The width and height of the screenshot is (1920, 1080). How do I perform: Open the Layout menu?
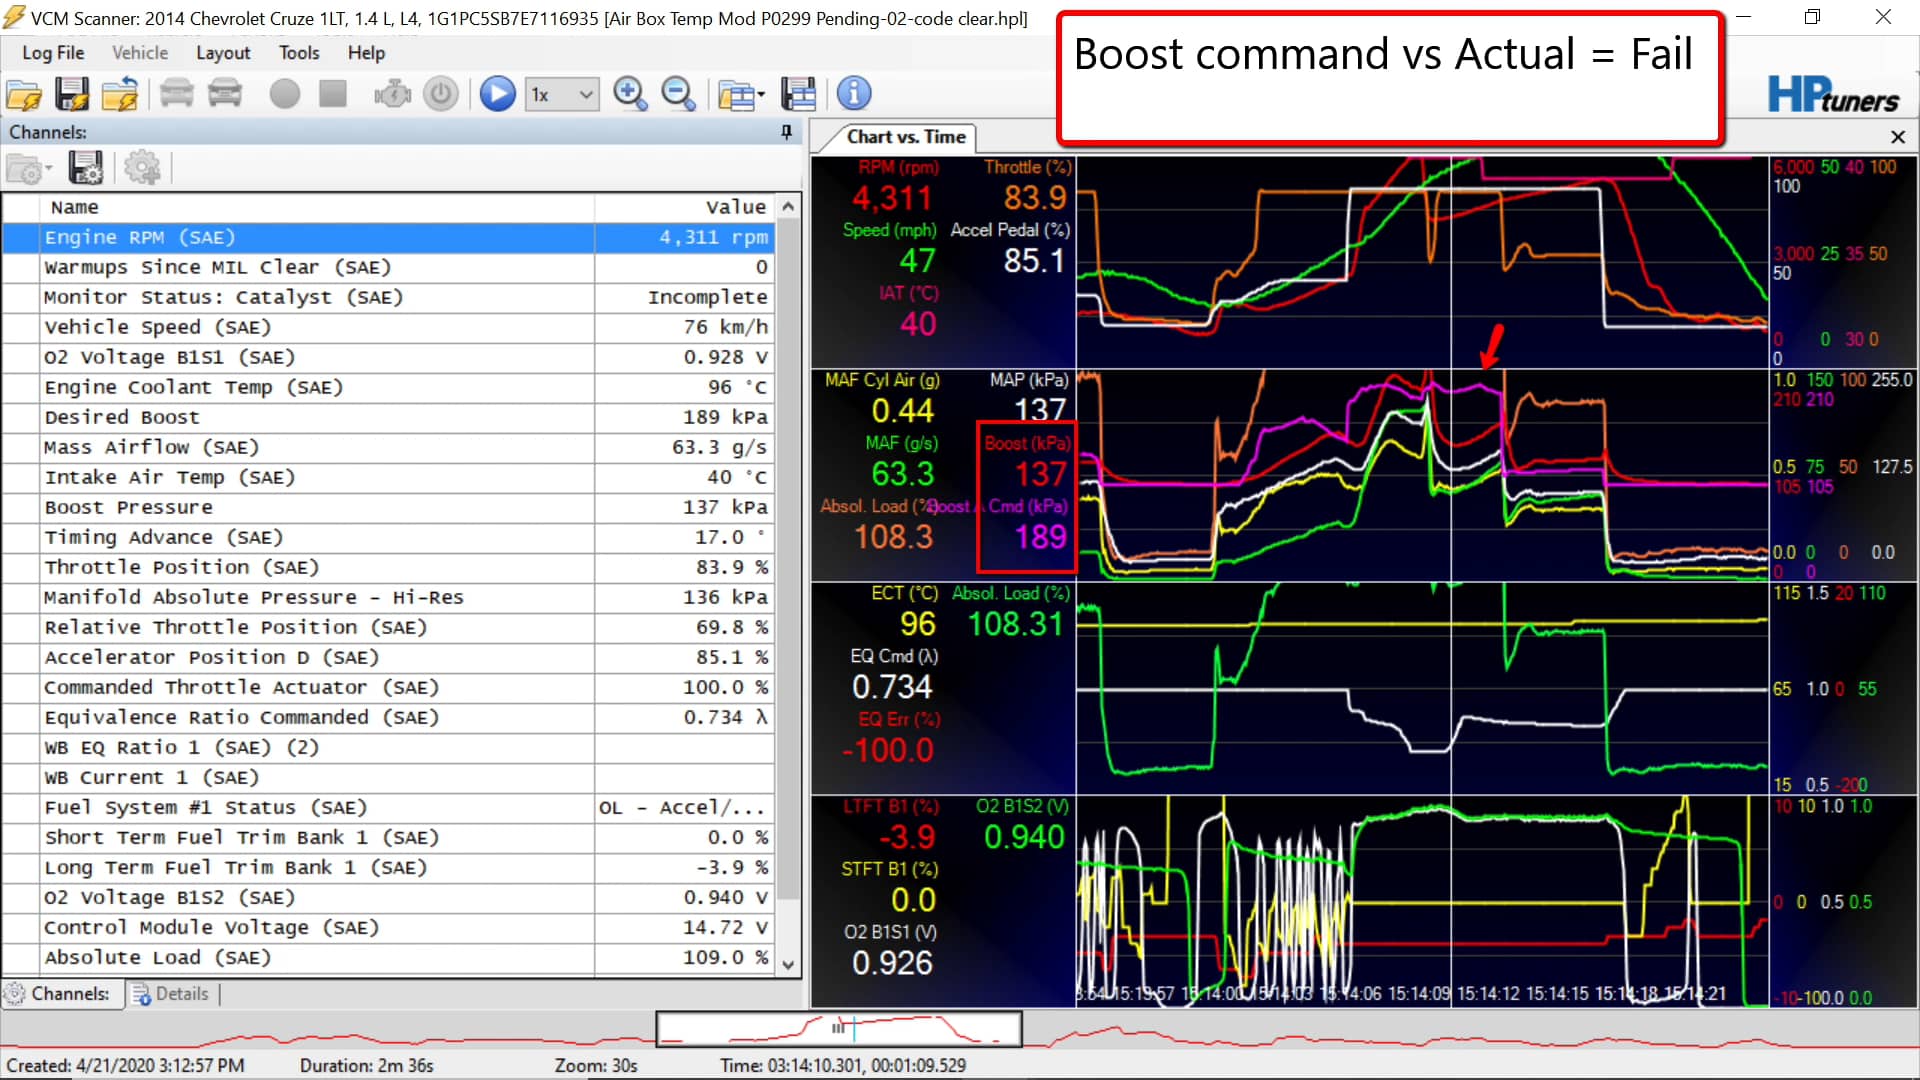pos(223,53)
